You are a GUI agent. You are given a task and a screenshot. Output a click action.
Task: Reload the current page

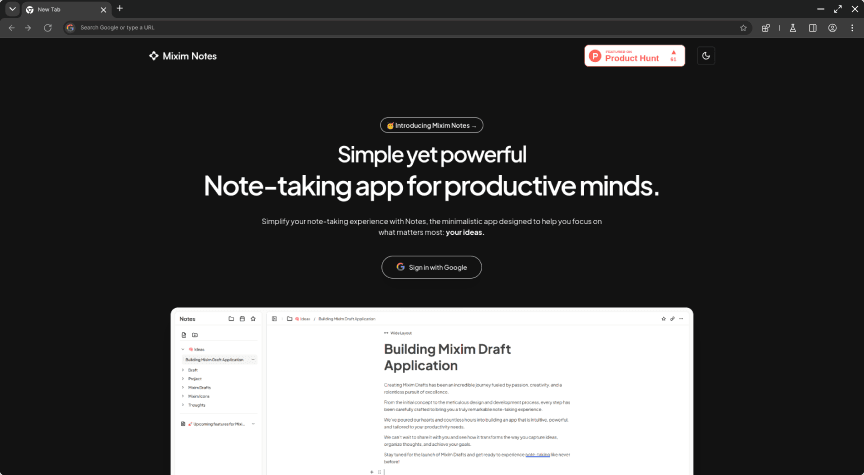pyautogui.click(x=48, y=28)
